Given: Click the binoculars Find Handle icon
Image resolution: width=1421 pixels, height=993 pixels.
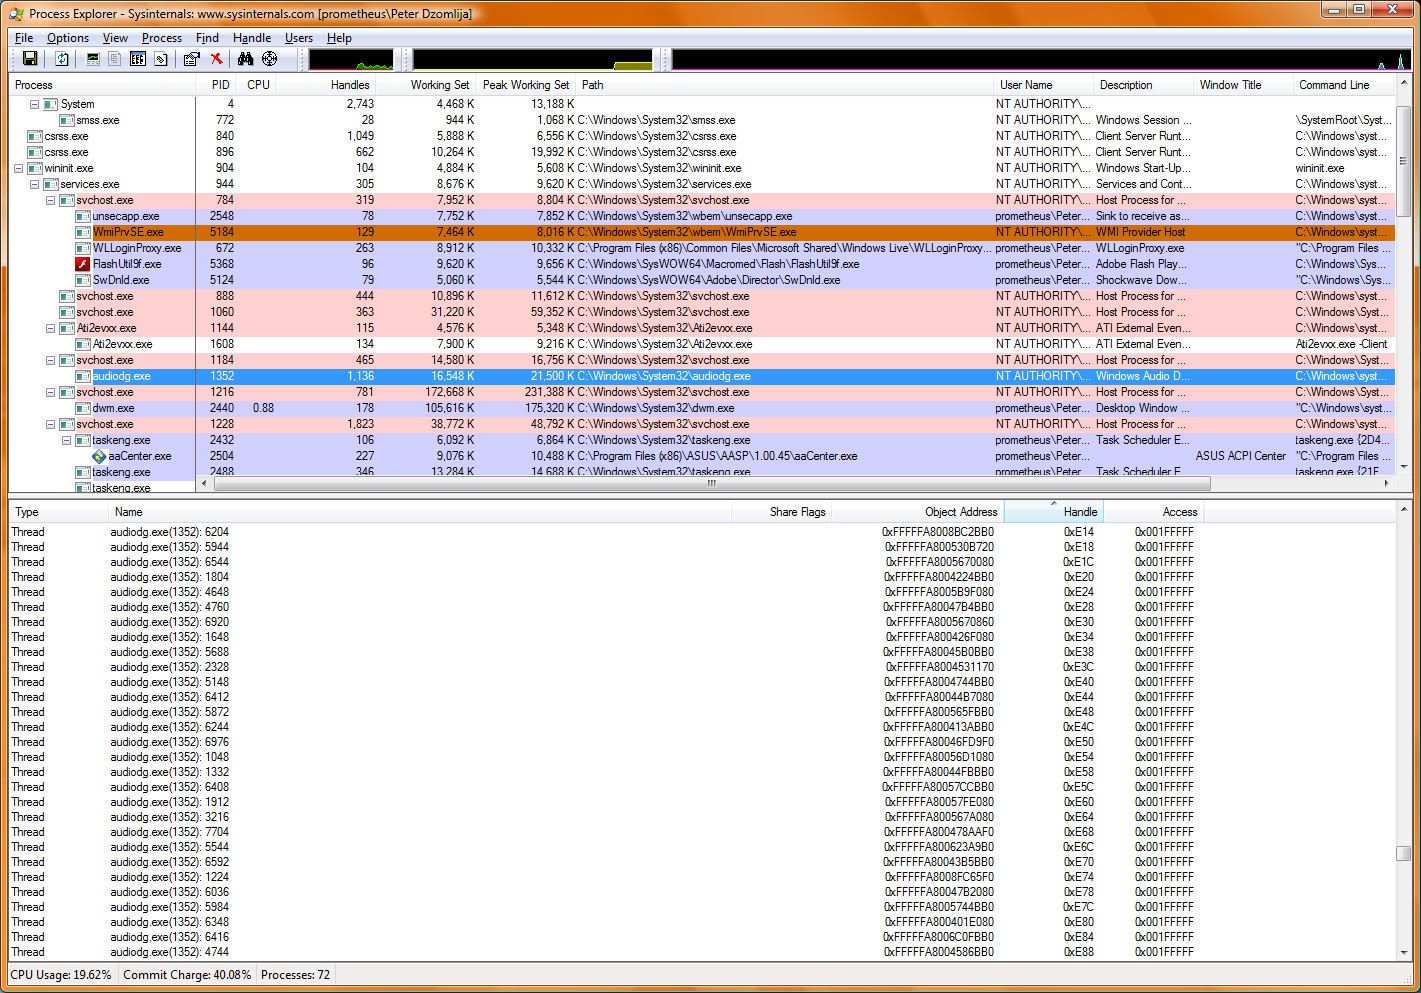Looking at the screenshot, I should point(246,59).
